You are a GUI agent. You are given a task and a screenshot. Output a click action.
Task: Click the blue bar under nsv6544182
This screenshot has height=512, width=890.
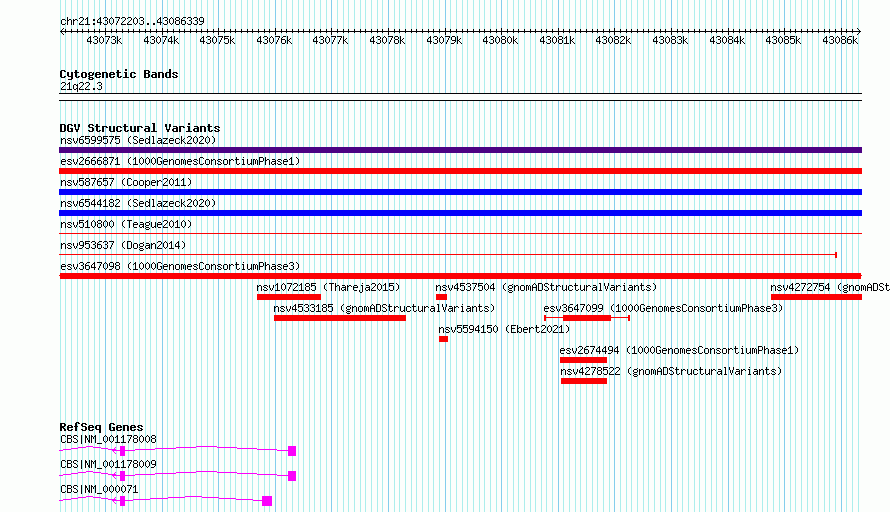pyautogui.click(x=460, y=213)
